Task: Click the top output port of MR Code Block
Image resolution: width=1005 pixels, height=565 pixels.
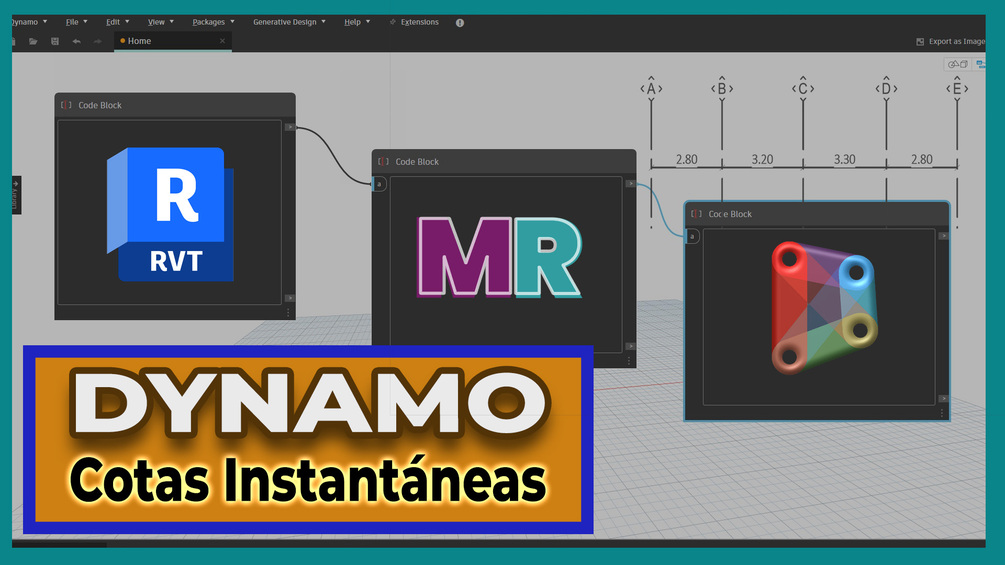Action: click(630, 184)
